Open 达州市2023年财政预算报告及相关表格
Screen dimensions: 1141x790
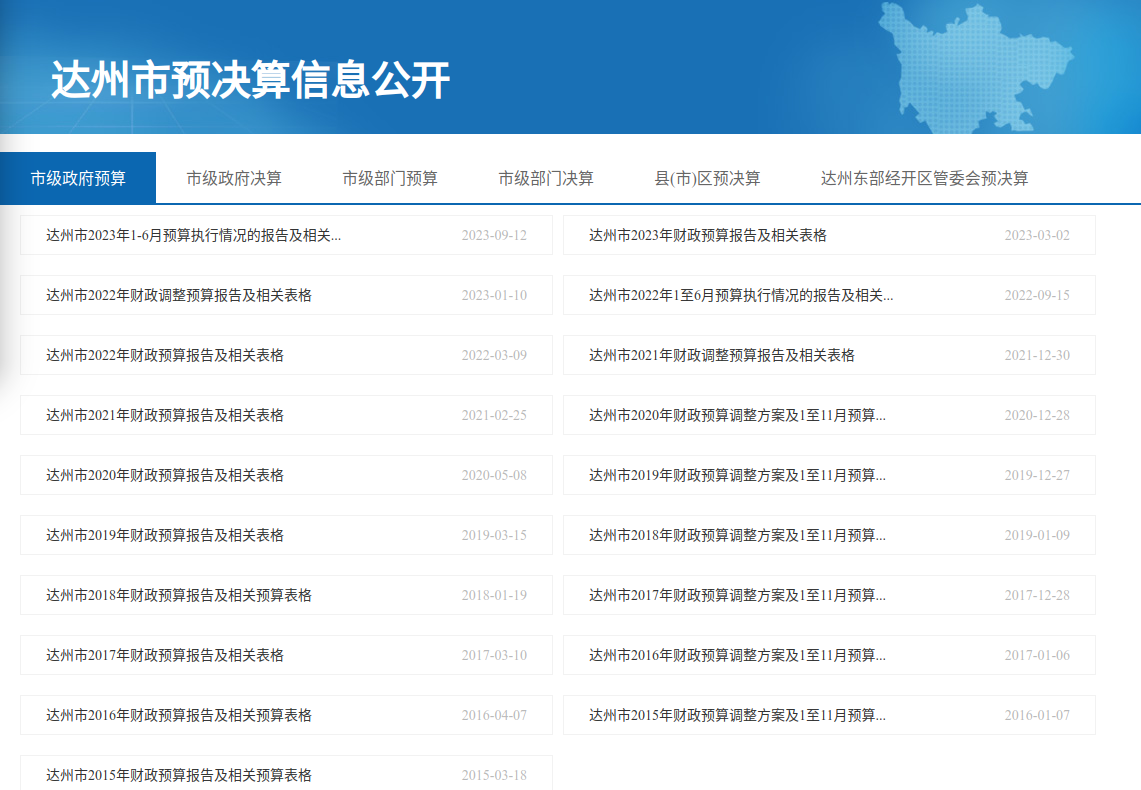tap(707, 236)
